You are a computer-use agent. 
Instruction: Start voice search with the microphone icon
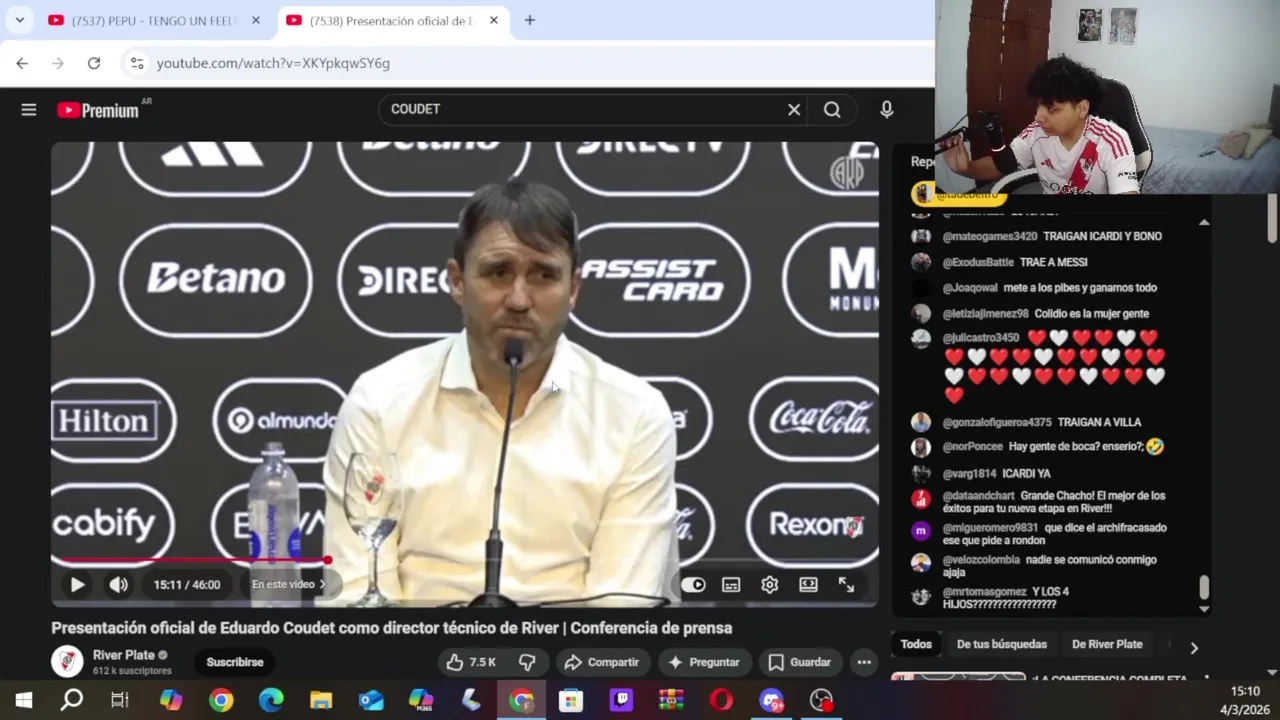click(887, 110)
